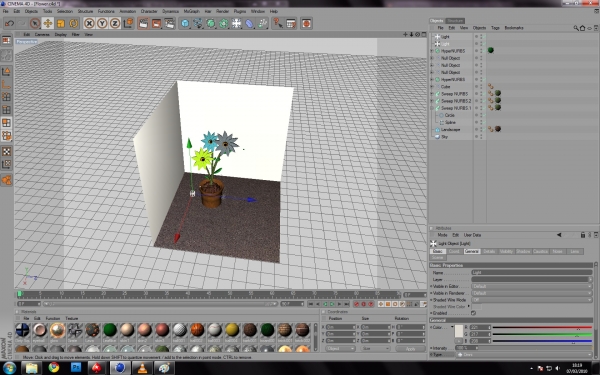Open the Render Settings icon
The height and width of the screenshot is (375, 600).
170,23
